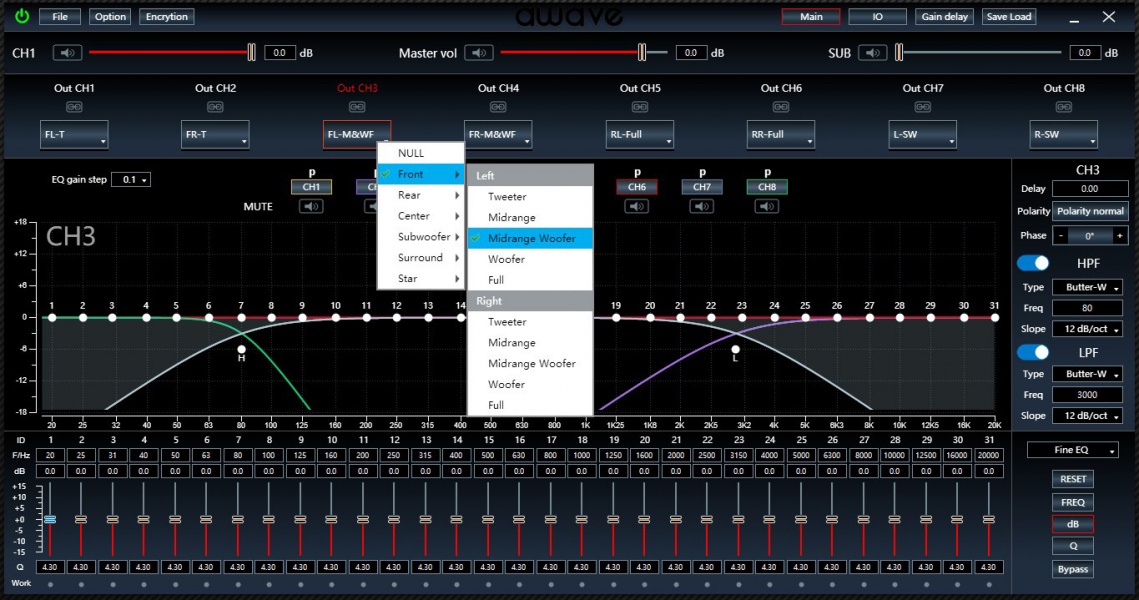Viewport: 1139px width, 600px height.
Task: Choose Subwoofer in the speaker menu
Action: click(x=423, y=237)
